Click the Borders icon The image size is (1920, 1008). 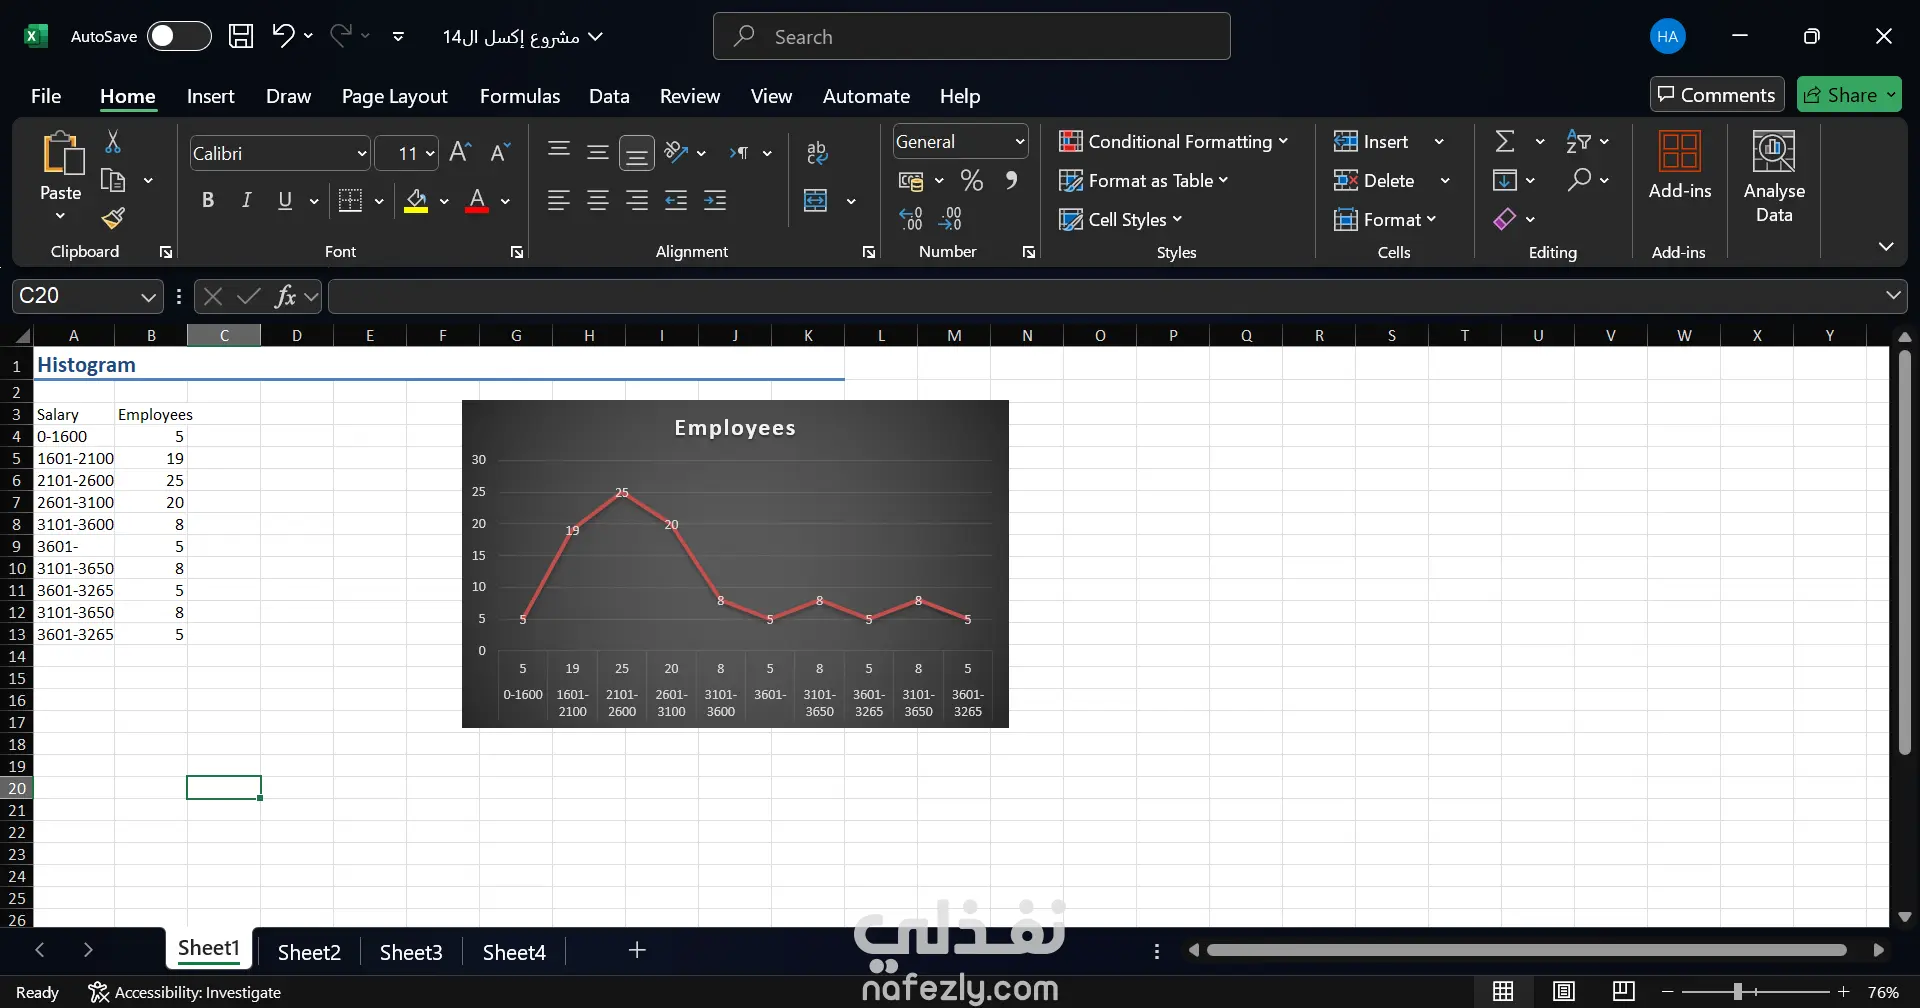350,201
